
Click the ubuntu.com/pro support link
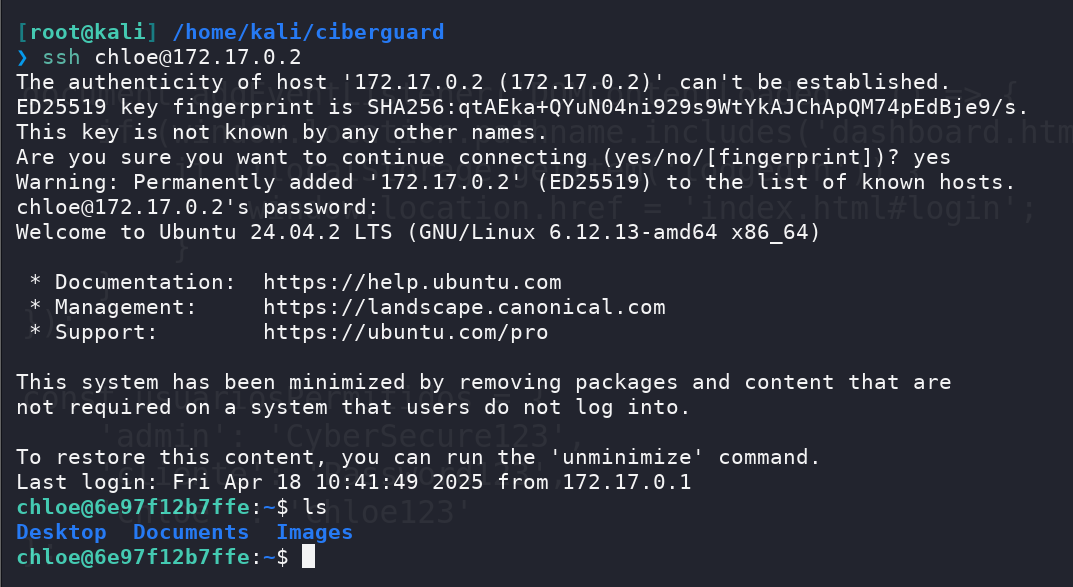click(x=406, y=332)
